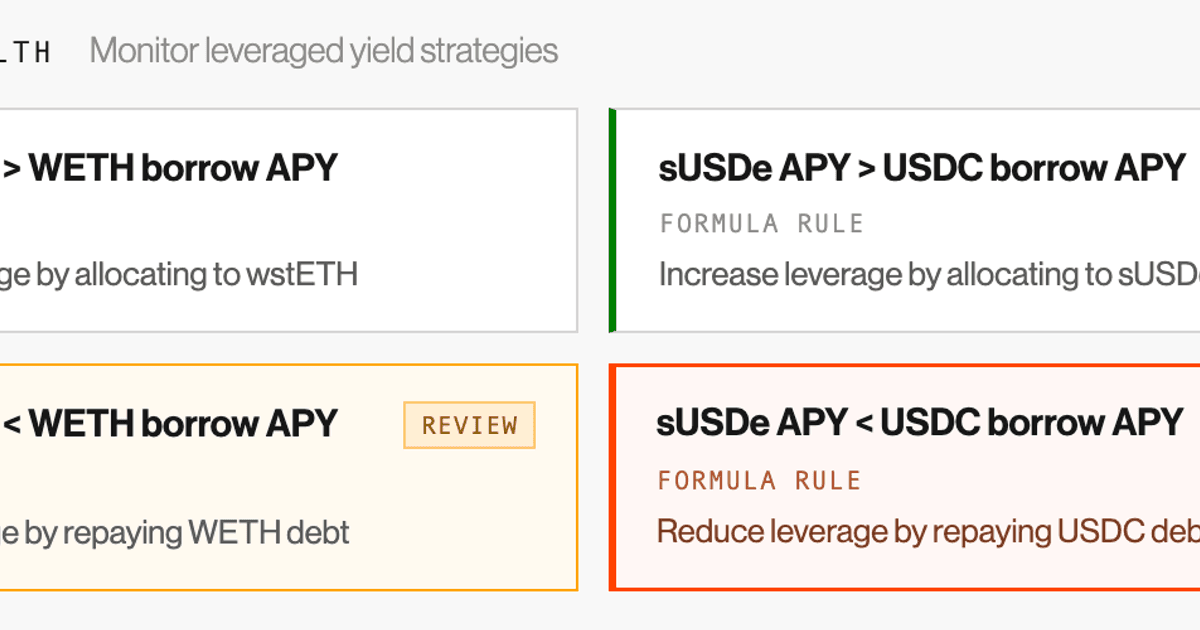Click the gray FORMULA RULE label in the green-bordered card
Image resolution: width=1200 pixels, height=630 pixels.
(x=761, y=224)
